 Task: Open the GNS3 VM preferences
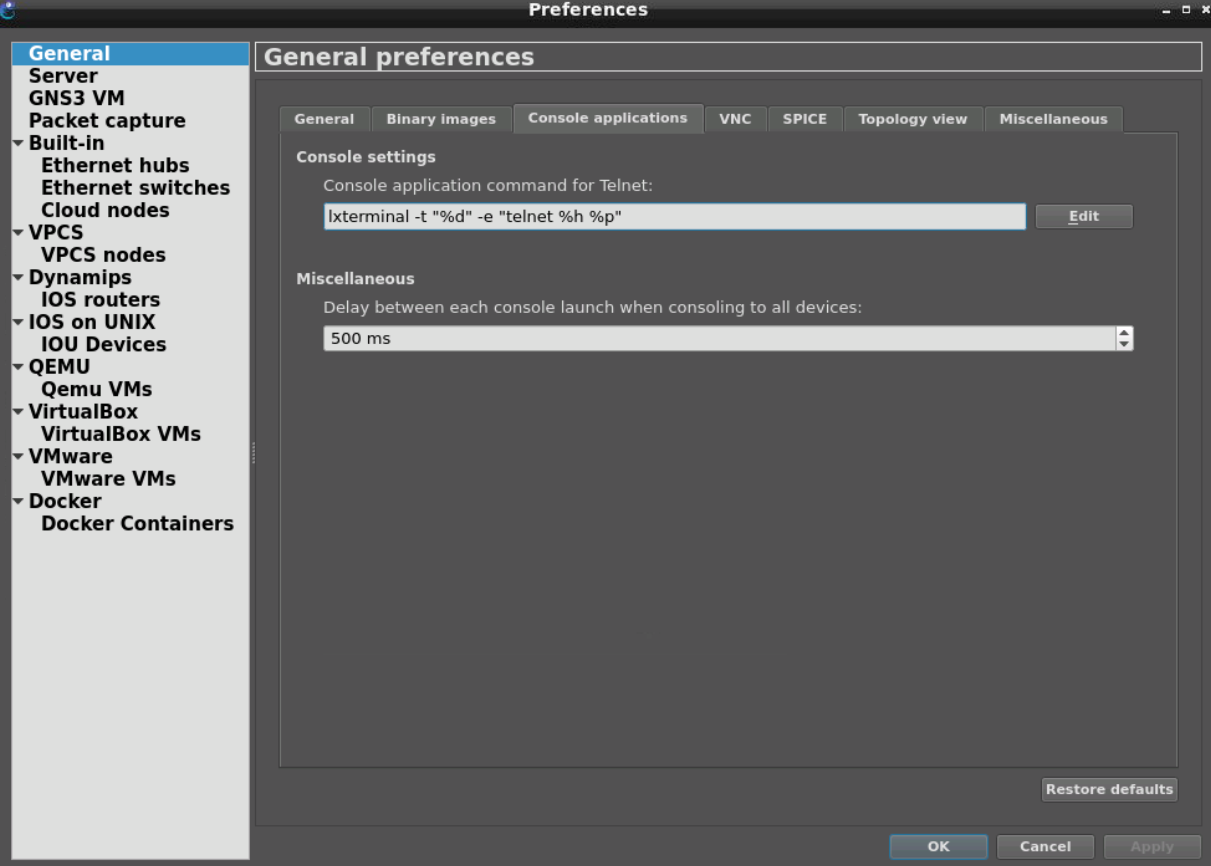[76, 98]
